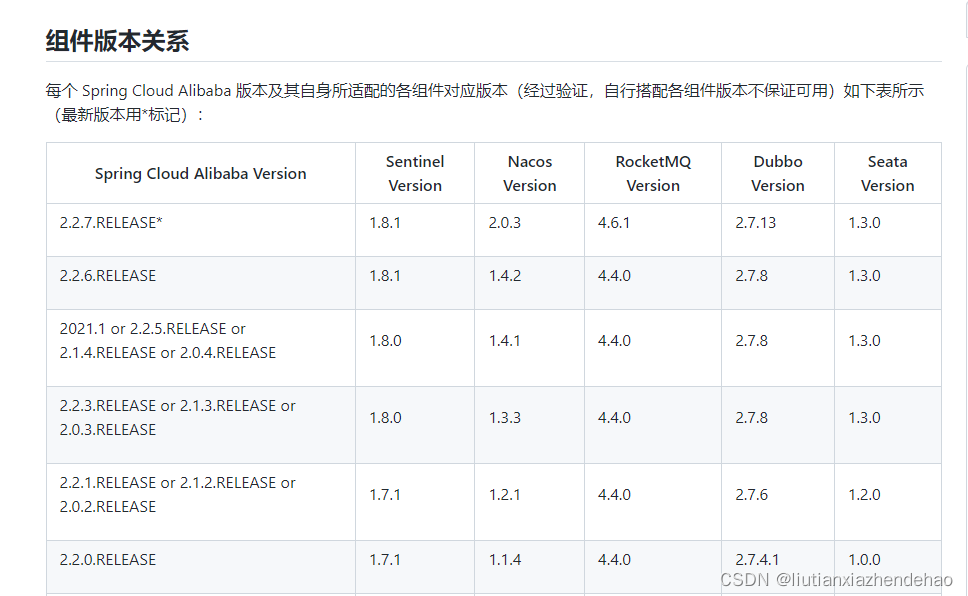Select RocketMQ 4.4.0 in the 2.2.1.RELEASE row

point(614,495)
